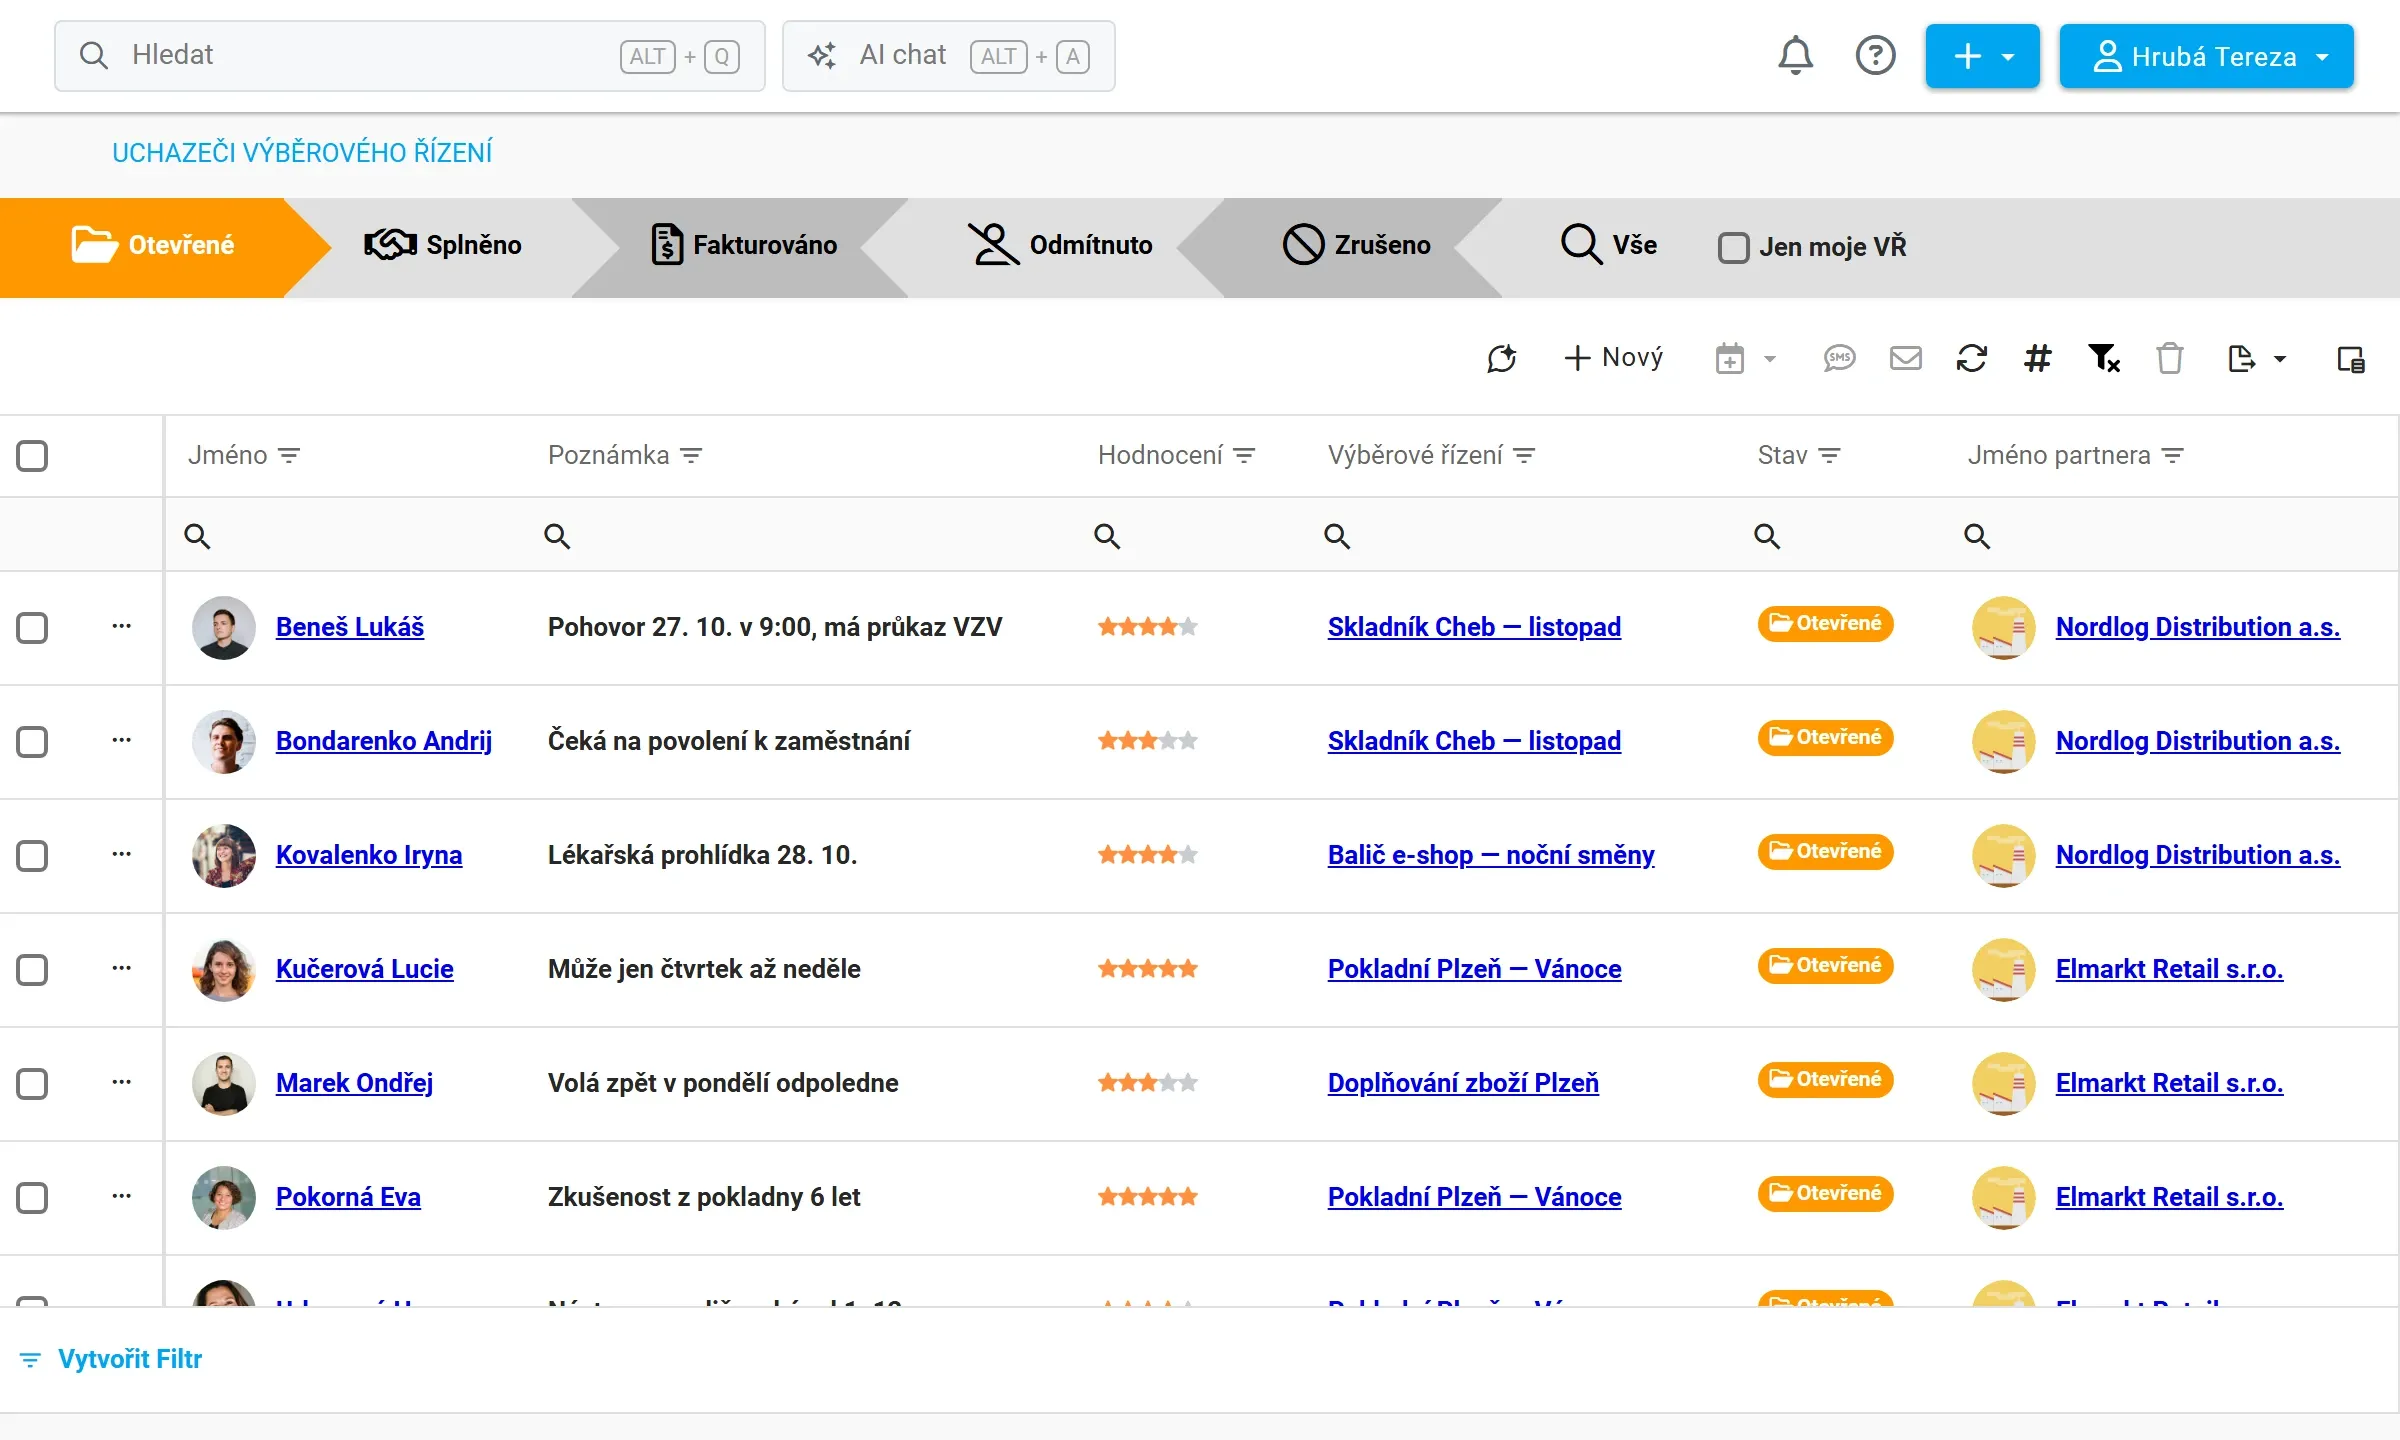Switch to the Zrušeno tab
This screenshot has width=2400, height=1440.
click(x=1356, y=245)
